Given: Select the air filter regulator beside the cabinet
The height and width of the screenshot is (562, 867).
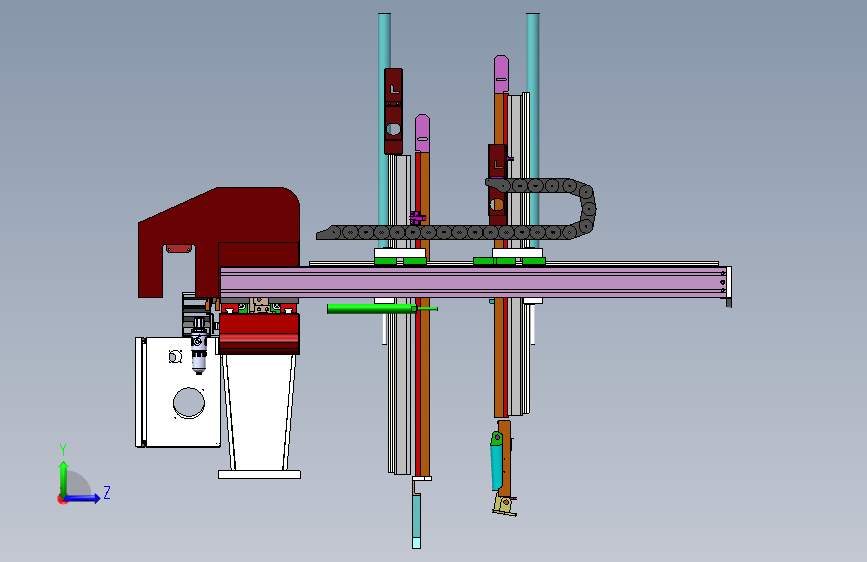Looking at the screenshot, I should (199, 347).
